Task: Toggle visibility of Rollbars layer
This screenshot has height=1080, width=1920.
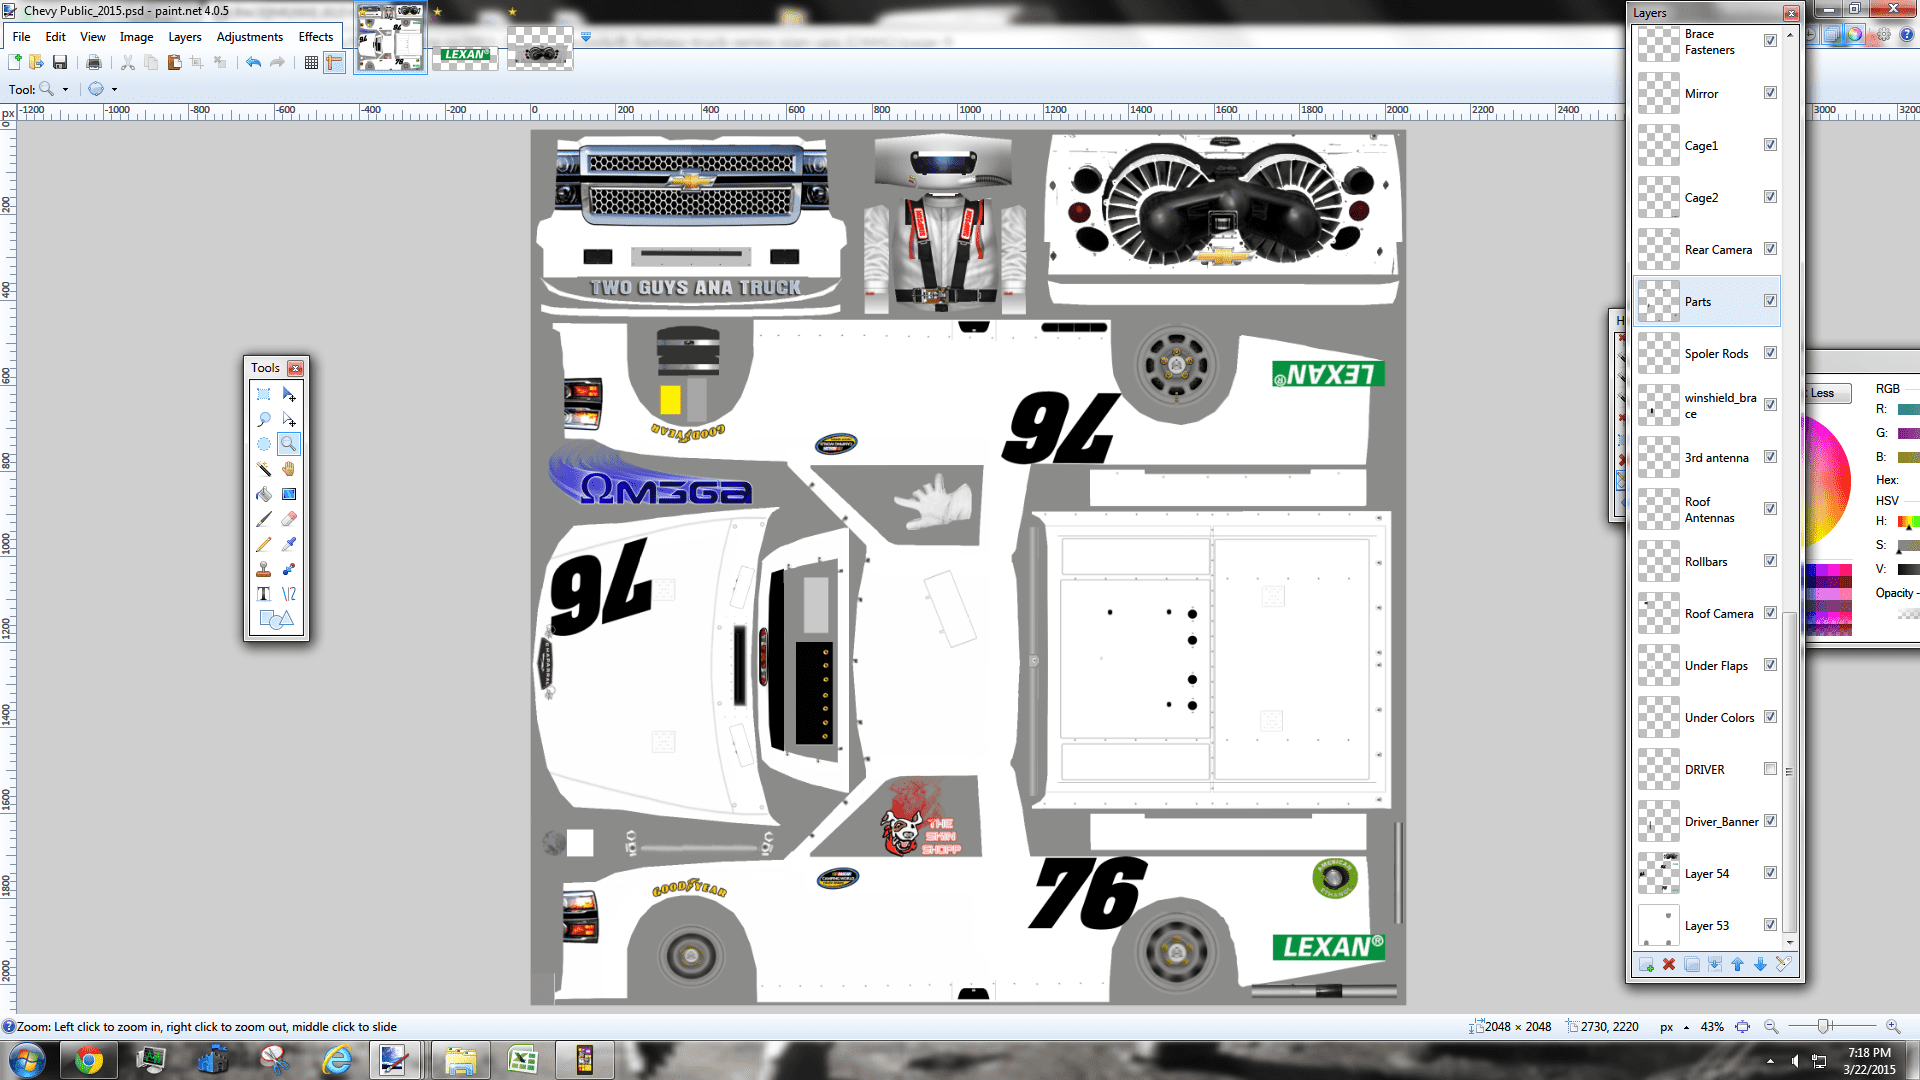Action: click(1770, 561)
